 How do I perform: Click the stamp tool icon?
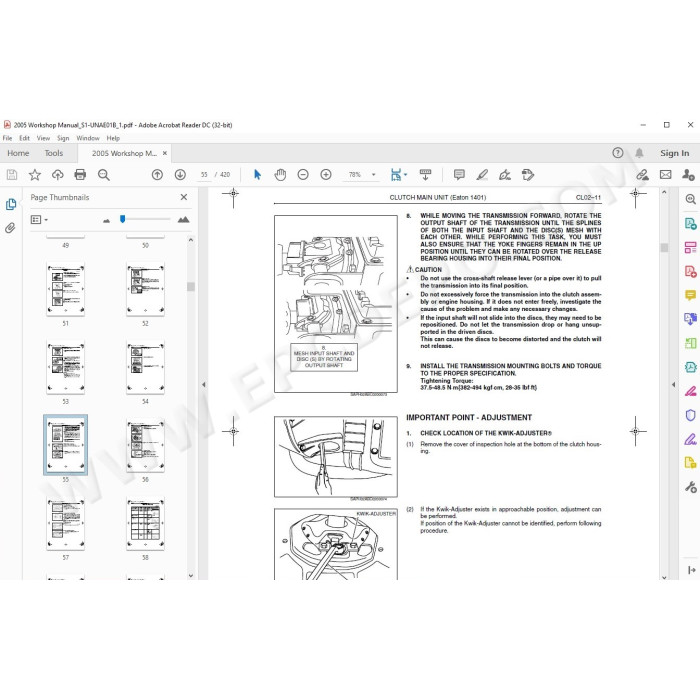tap(528, 175)
